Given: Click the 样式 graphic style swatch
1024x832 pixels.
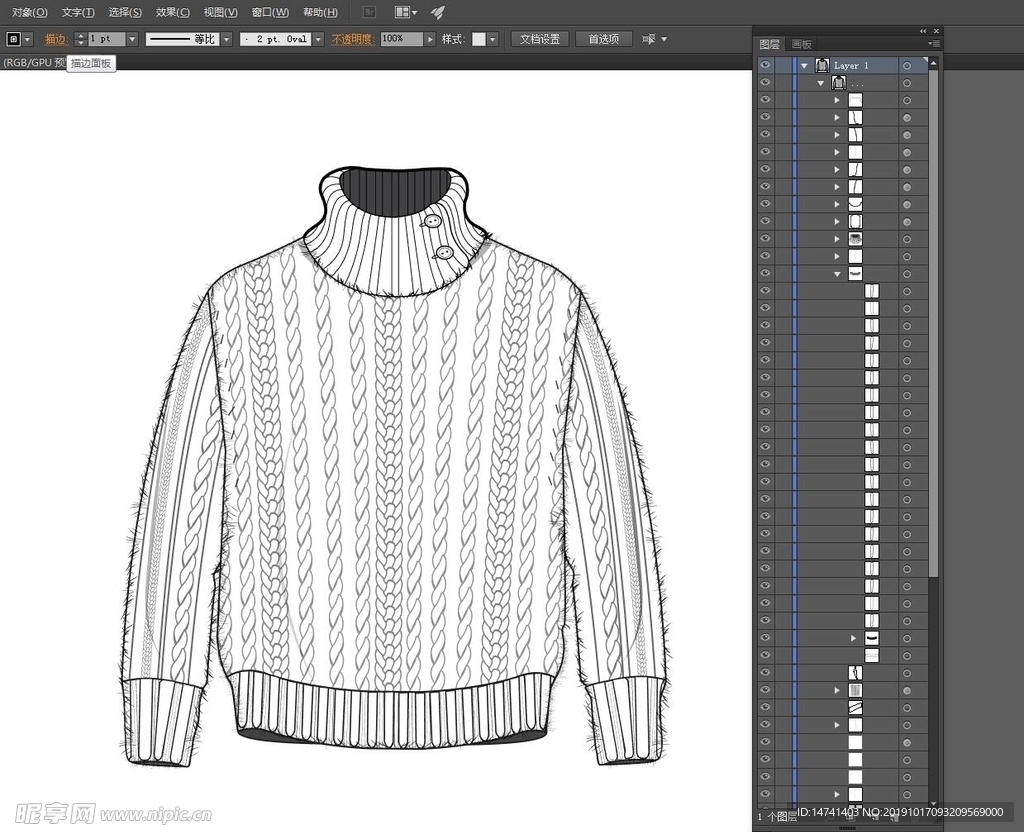Looking at the screenshot, I should (479, 39).
